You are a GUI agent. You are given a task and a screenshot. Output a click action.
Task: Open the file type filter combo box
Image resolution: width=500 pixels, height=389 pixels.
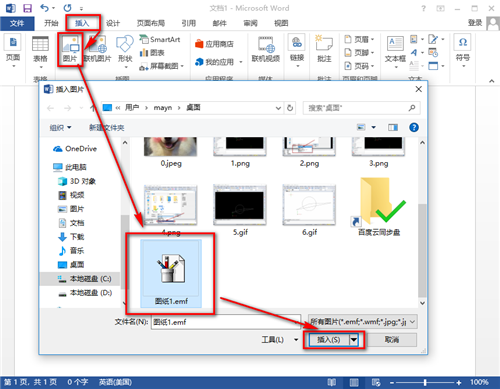(x=363, y=322)
